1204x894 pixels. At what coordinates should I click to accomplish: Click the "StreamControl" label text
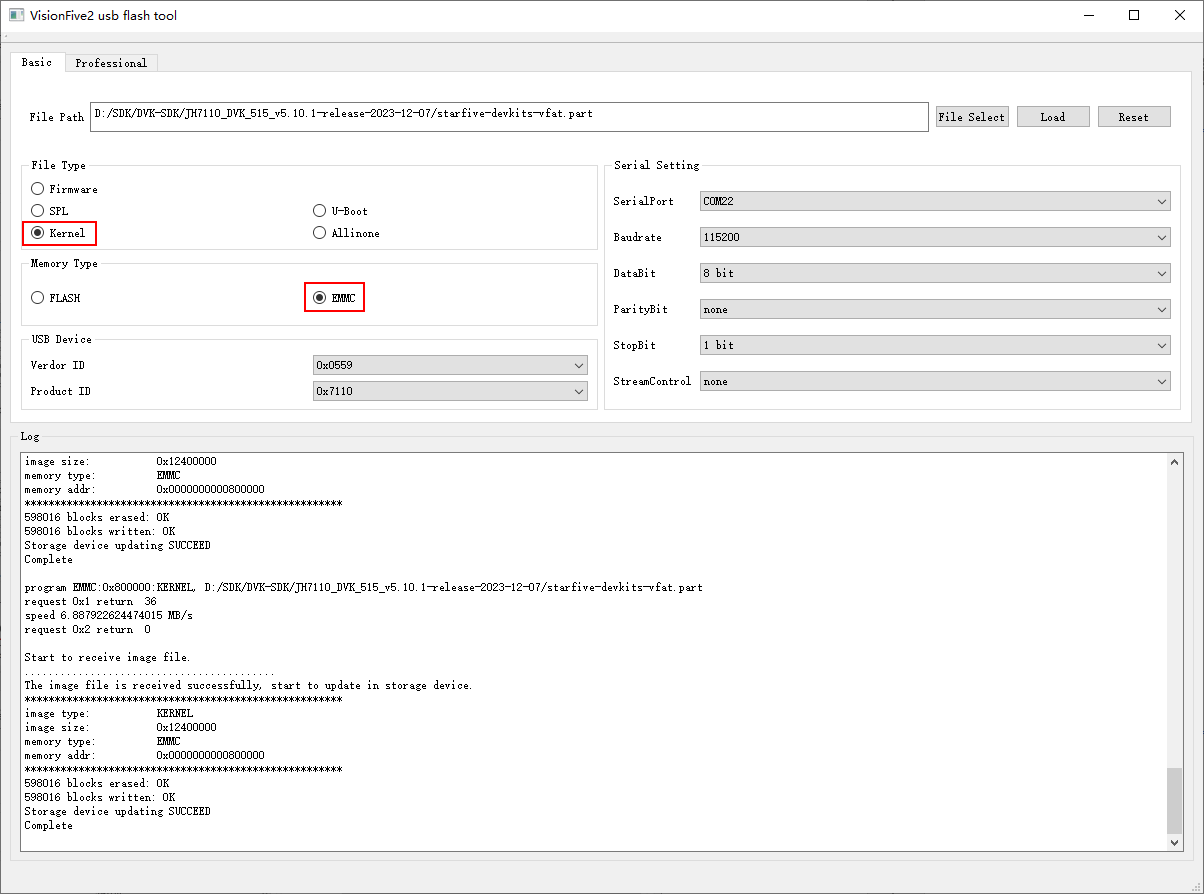coord(652,381)
